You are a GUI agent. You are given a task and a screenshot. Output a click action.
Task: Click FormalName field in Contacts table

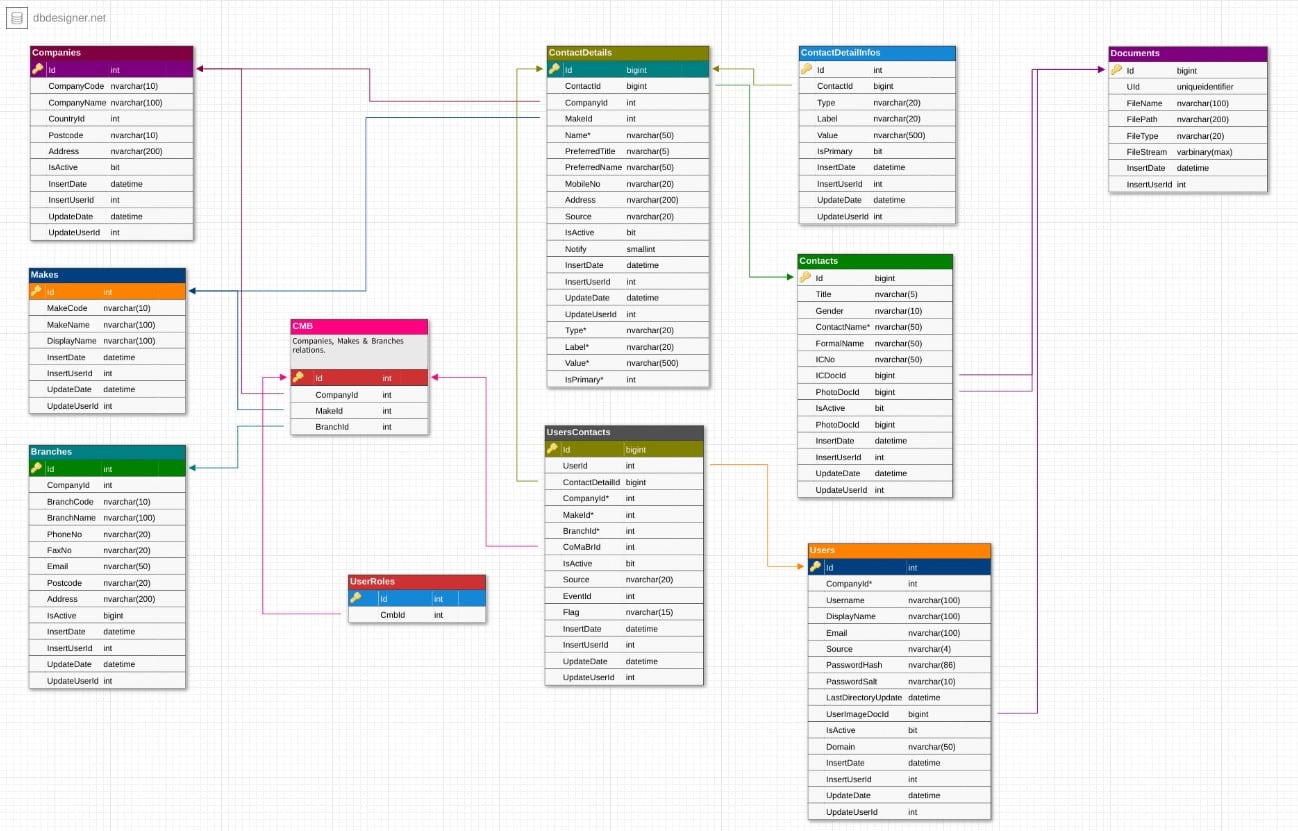coord(875,343)
